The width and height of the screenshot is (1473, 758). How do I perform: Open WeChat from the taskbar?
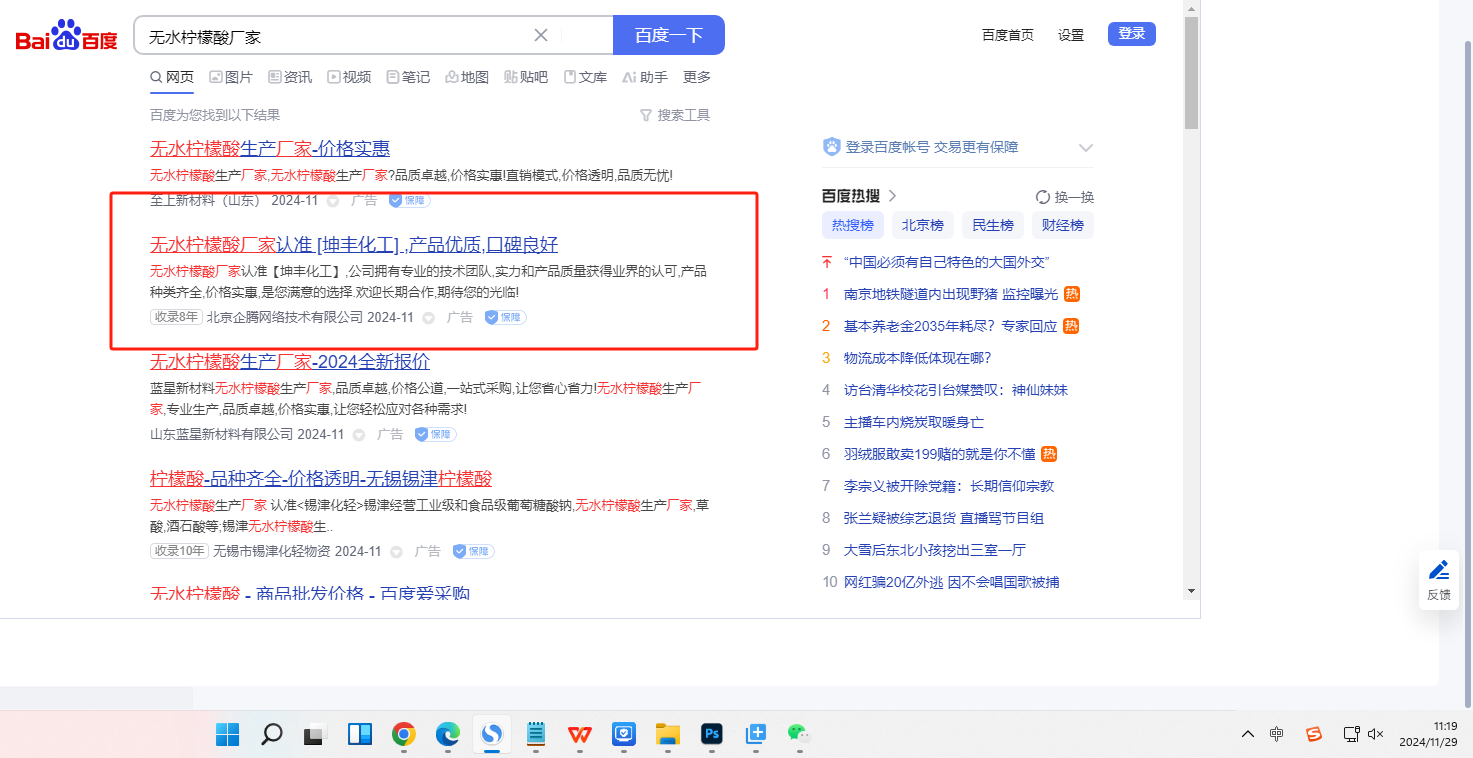(x=797, y=735)
